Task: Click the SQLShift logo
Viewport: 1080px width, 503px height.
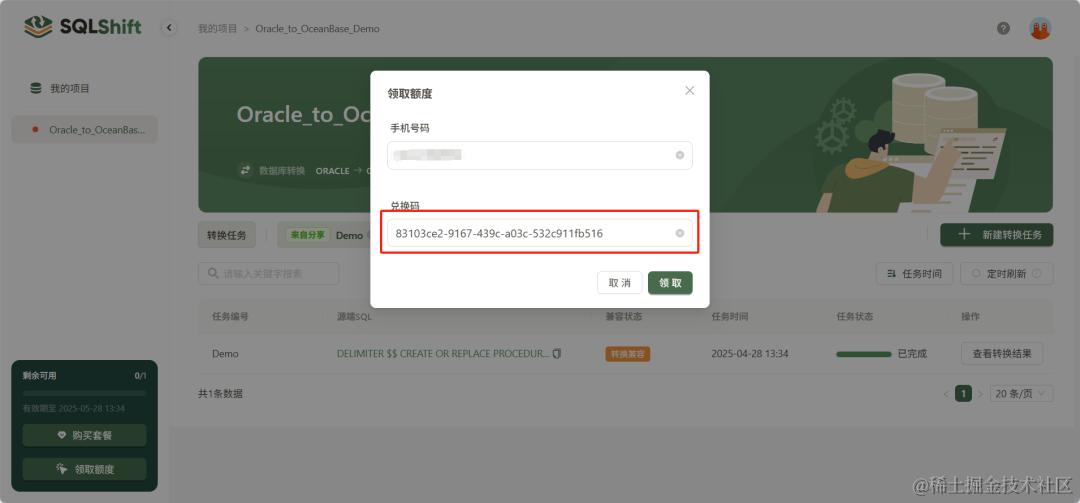Action: (x=83, y=28)
